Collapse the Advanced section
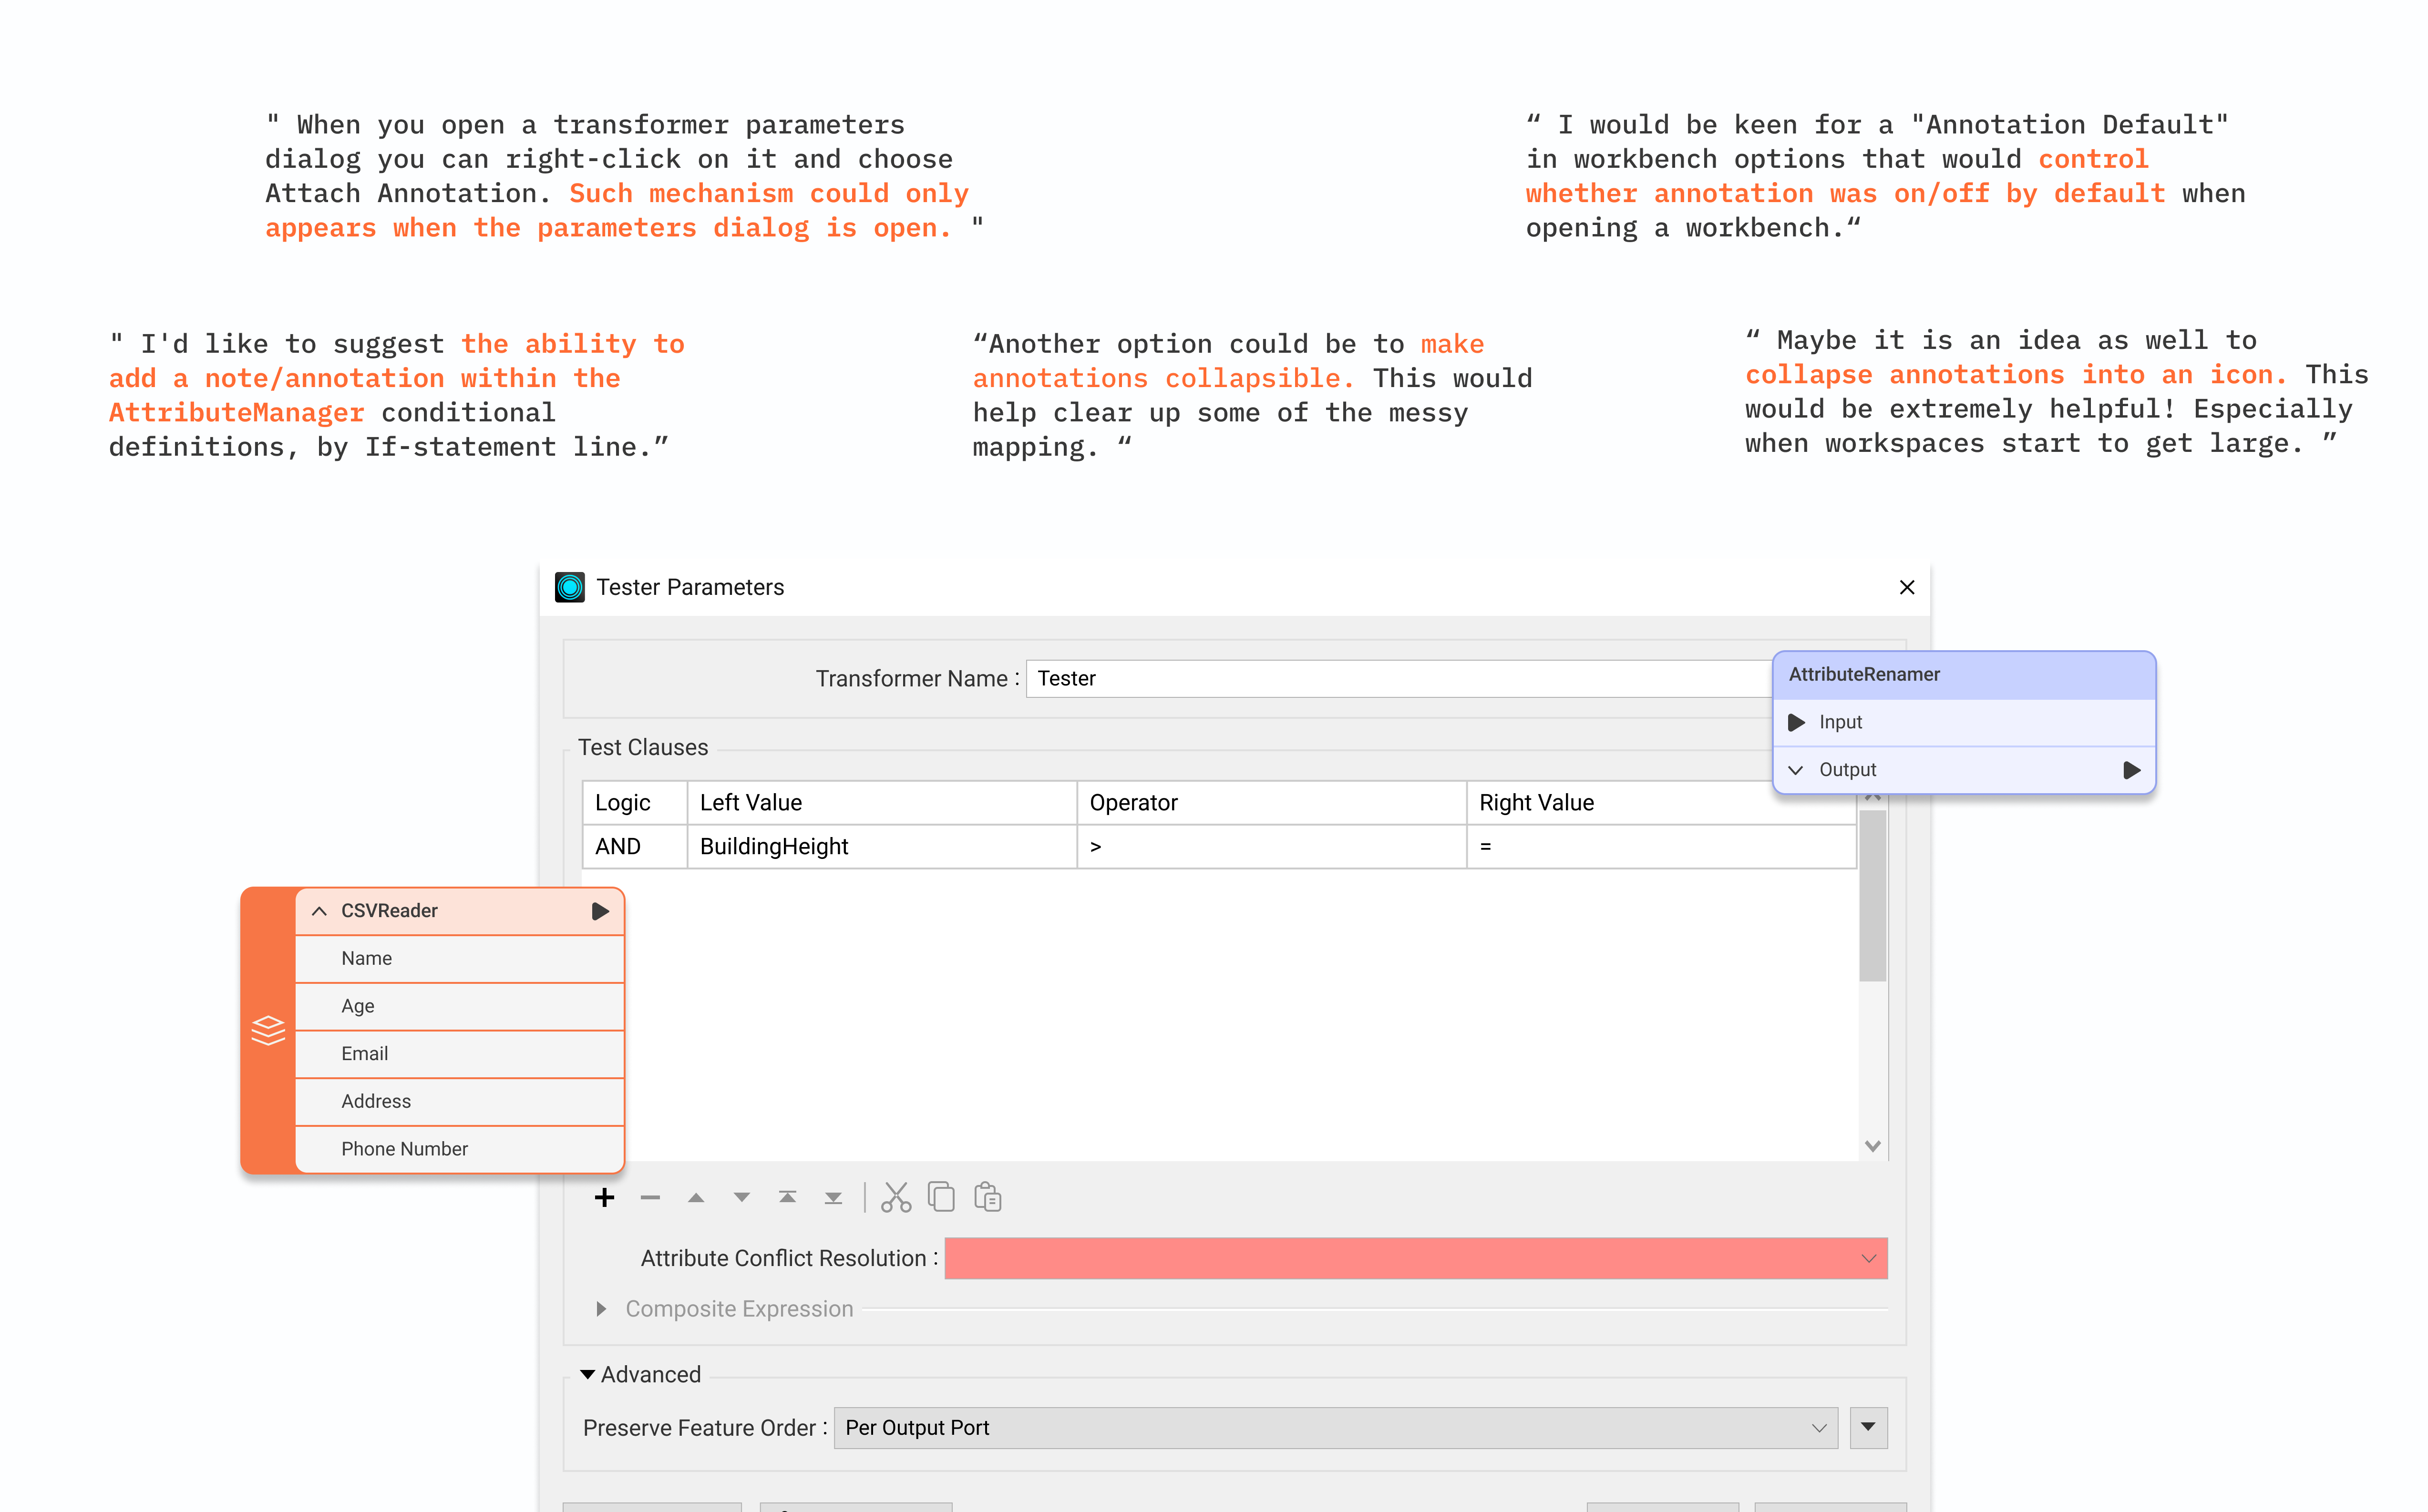The height and width of the screenshot is (1512, 2428). click(588, 1374)
